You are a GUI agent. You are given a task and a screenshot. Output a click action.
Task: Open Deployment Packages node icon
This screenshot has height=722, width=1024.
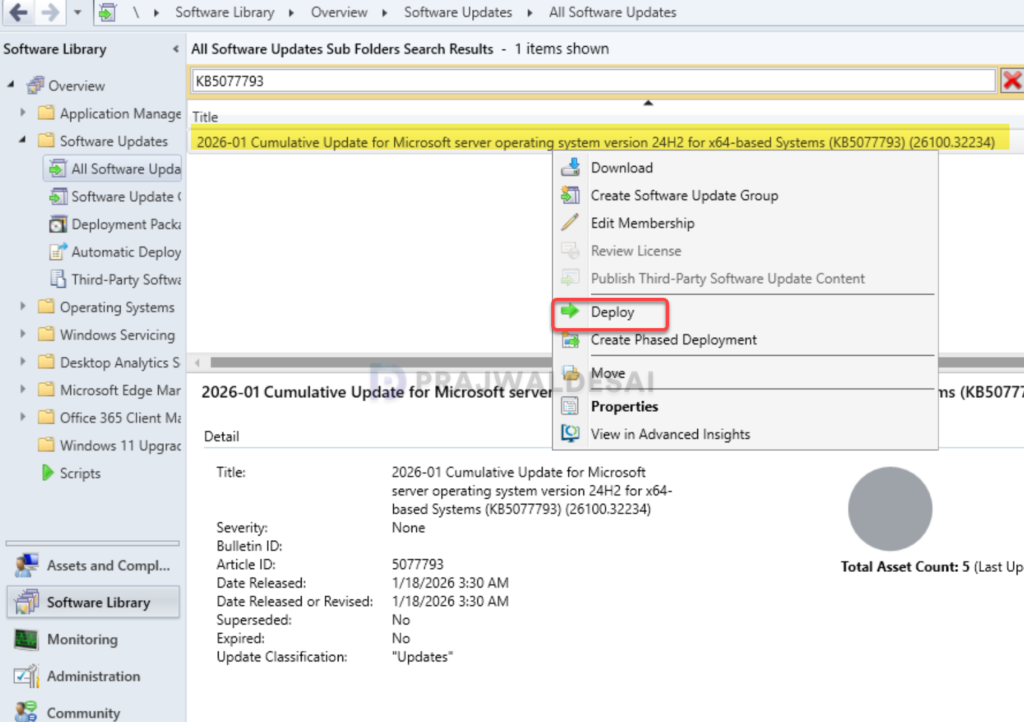pos(57,224)
